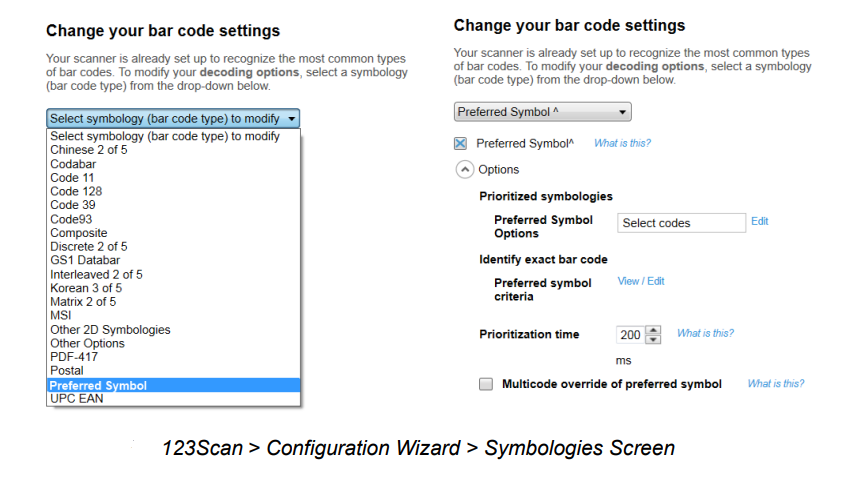This screenshot has height=482, width=844.
Task: Click What is this next to Preferred Symbol
Action: pyautogui.click(x=622, y=143)
